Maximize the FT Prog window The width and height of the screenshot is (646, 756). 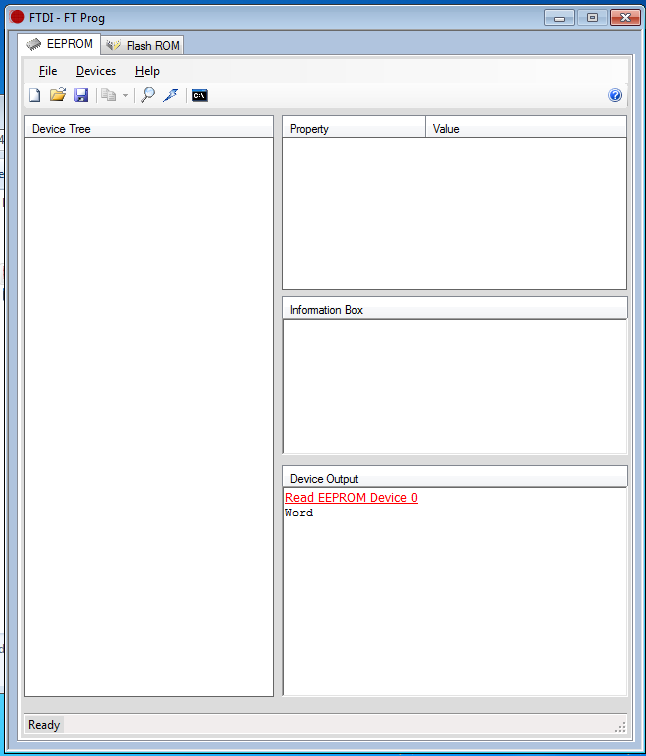click(592, 18)
